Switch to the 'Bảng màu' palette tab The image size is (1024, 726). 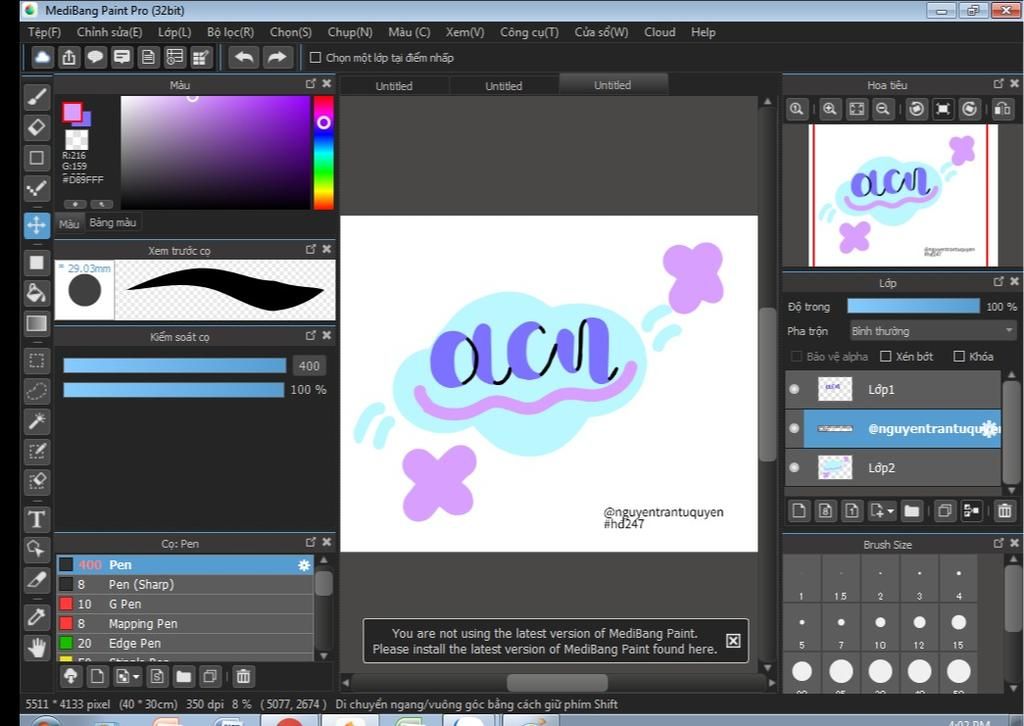[x=113, y=223]
